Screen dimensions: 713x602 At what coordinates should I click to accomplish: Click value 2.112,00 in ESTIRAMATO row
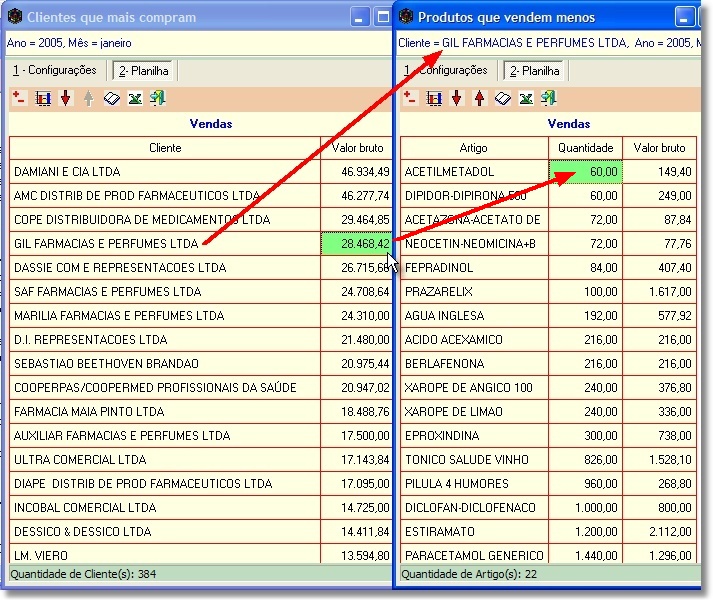[x=659, y=532]
